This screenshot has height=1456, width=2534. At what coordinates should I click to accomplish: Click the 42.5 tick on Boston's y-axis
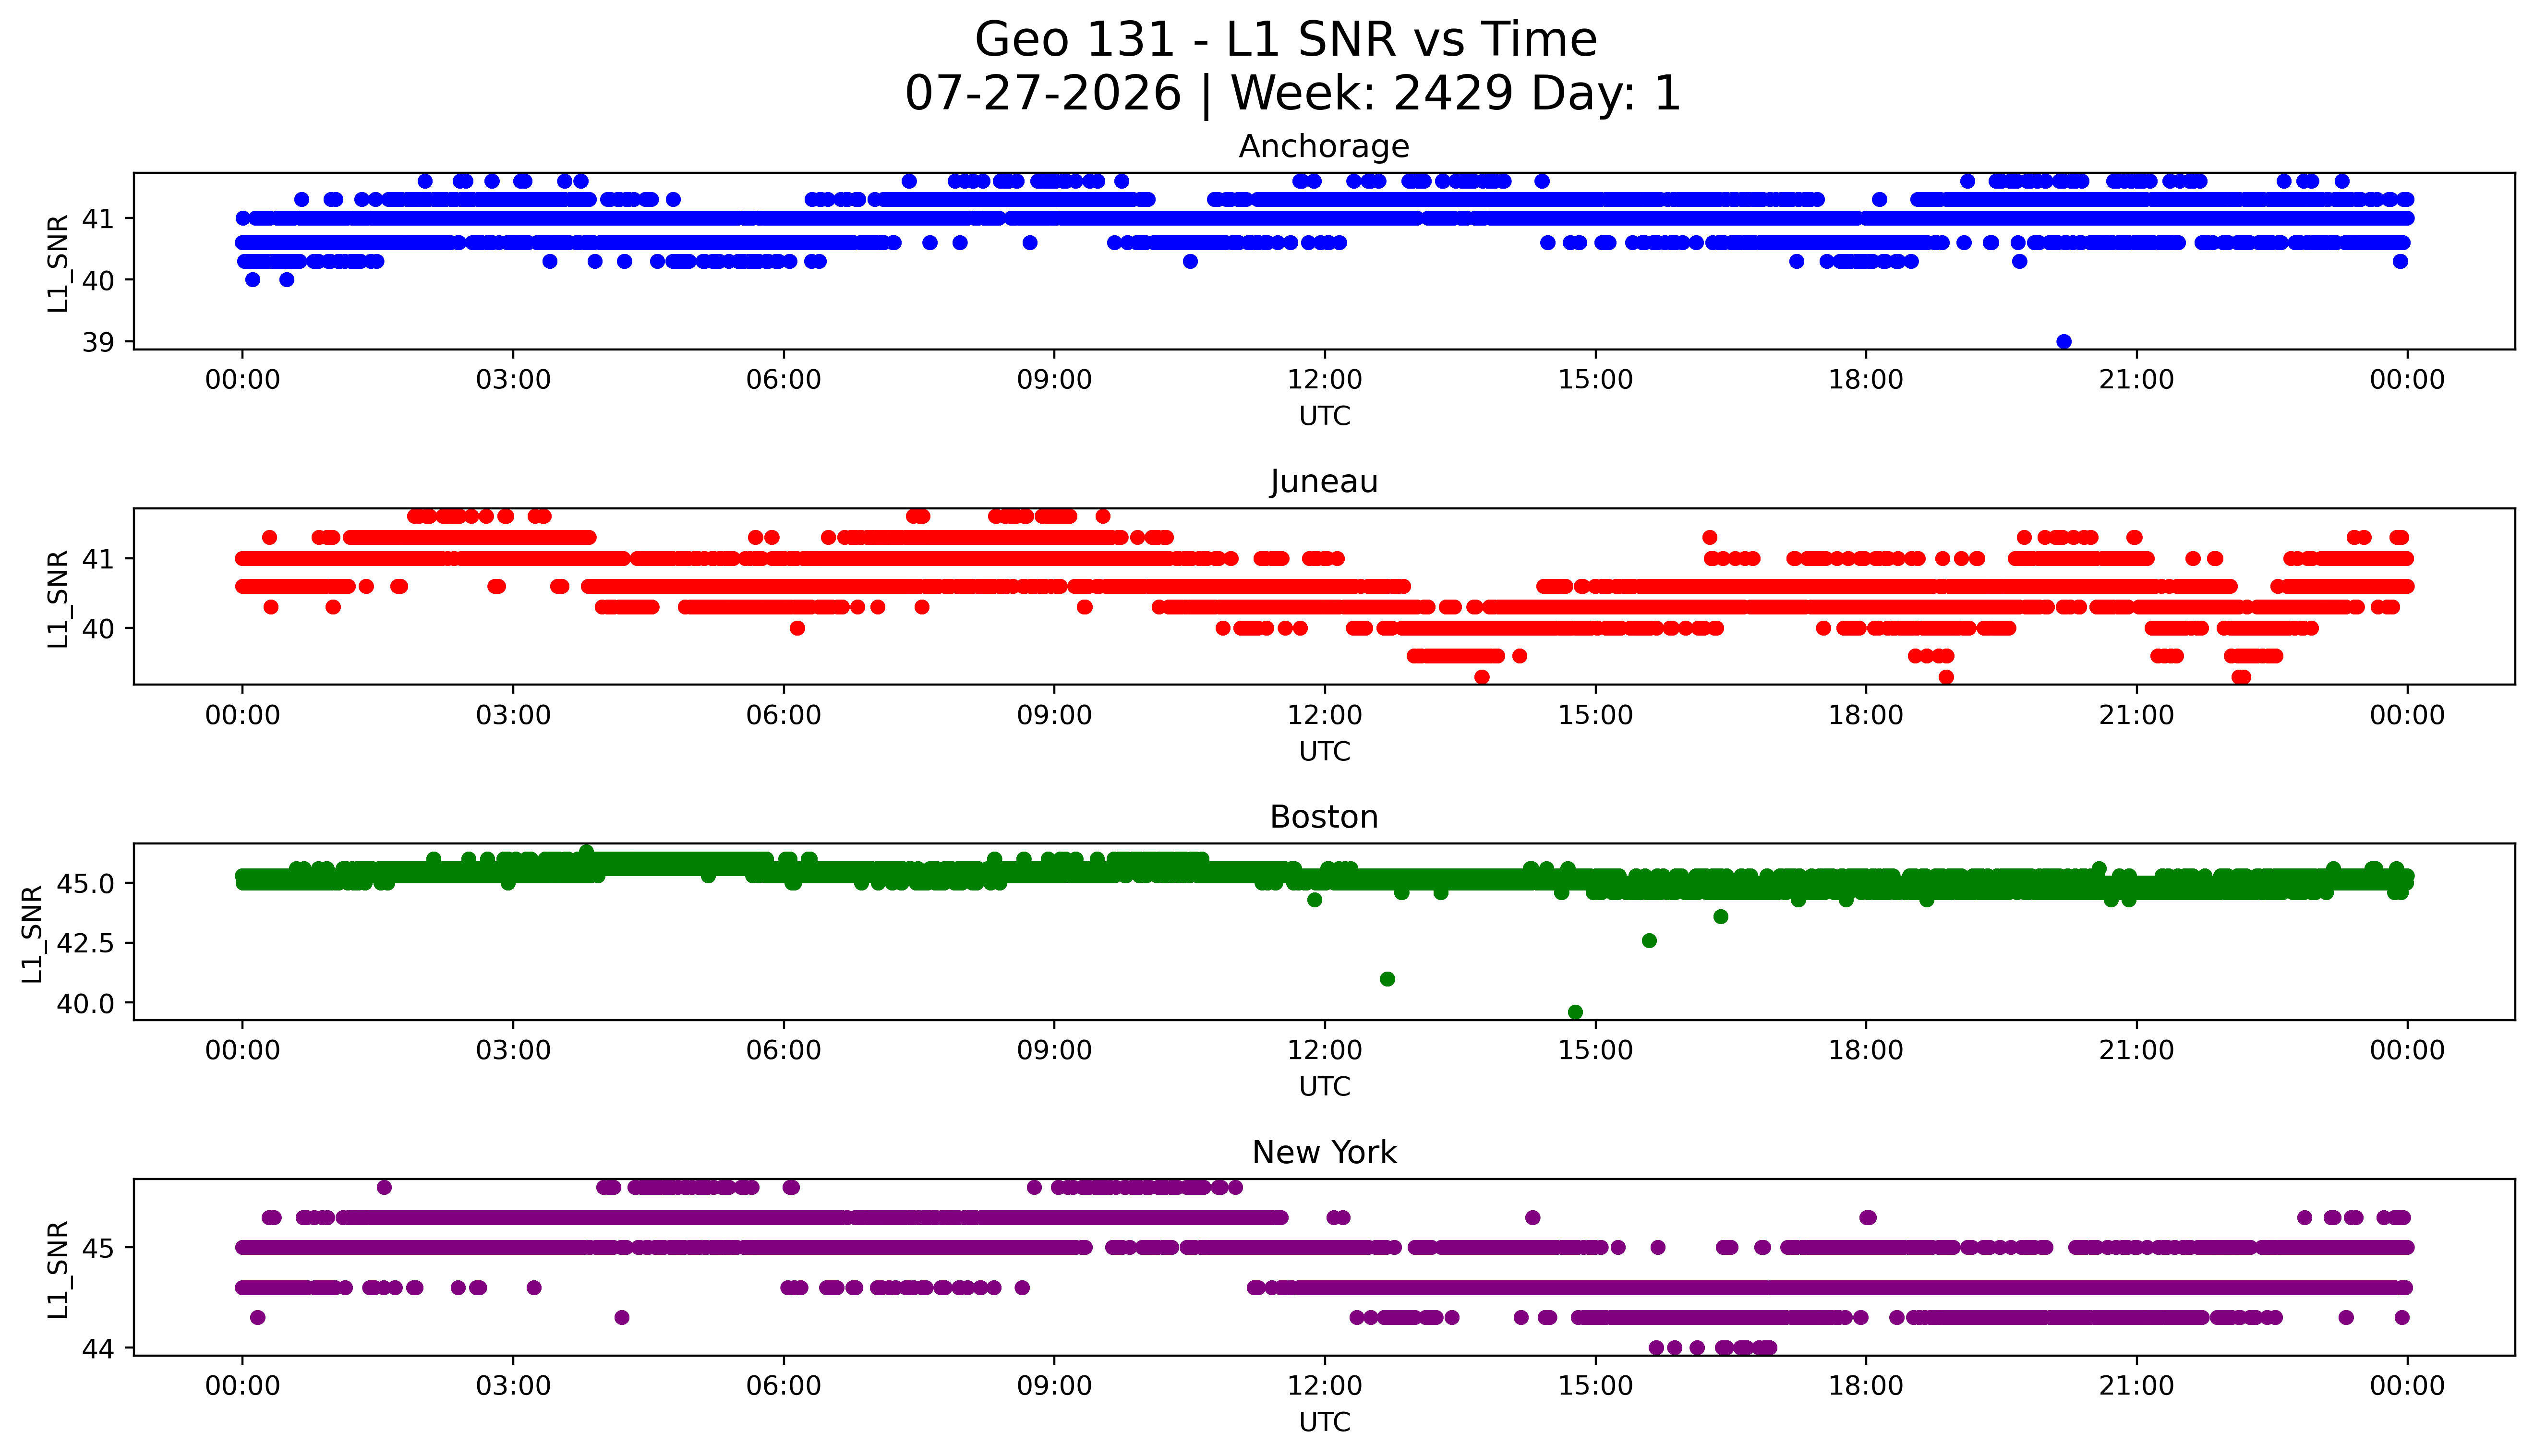coord(86,943)
